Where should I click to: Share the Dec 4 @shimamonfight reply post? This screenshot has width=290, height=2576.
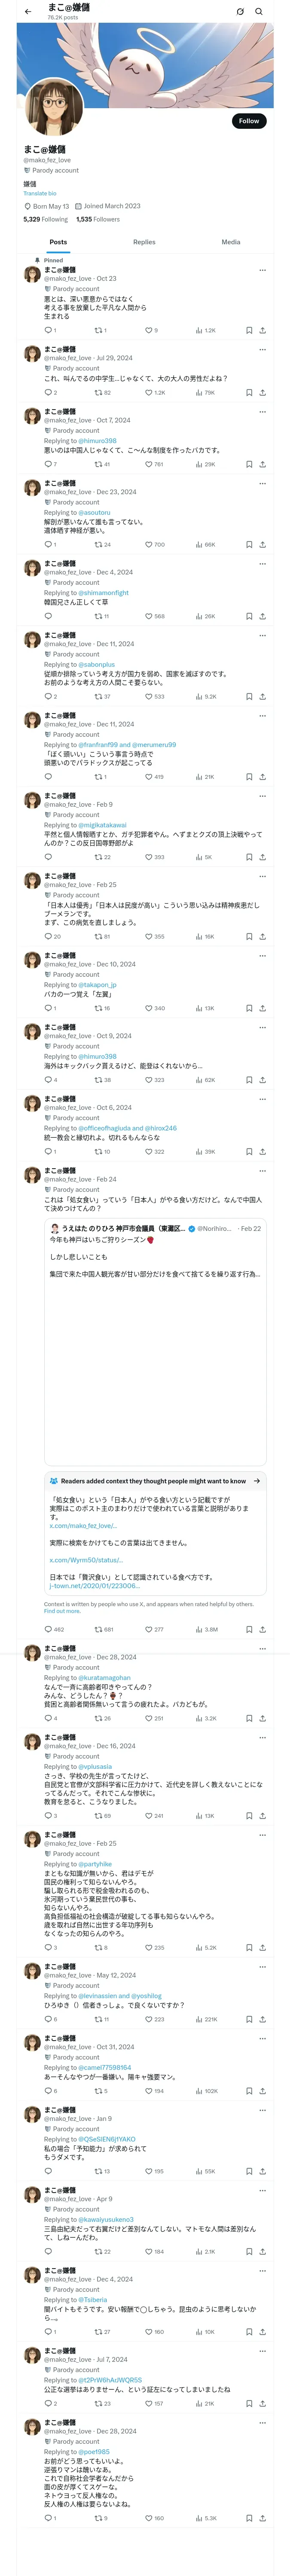pyautogui.click(x=263, y=617)
